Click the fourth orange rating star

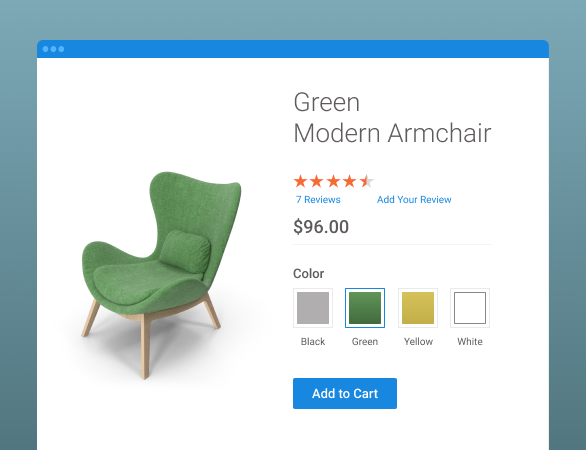coord(349,181)
